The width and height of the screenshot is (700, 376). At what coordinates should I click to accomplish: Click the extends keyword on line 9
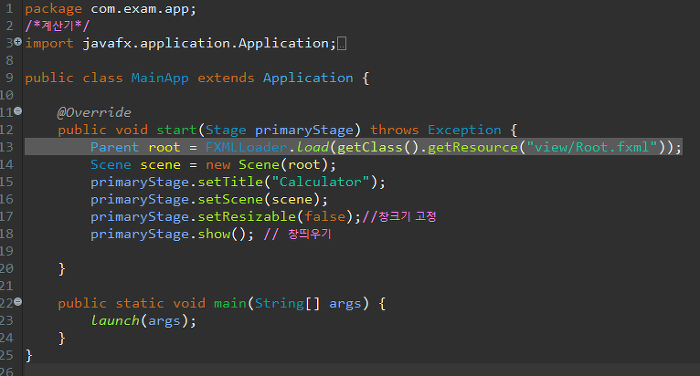point(226,78)
